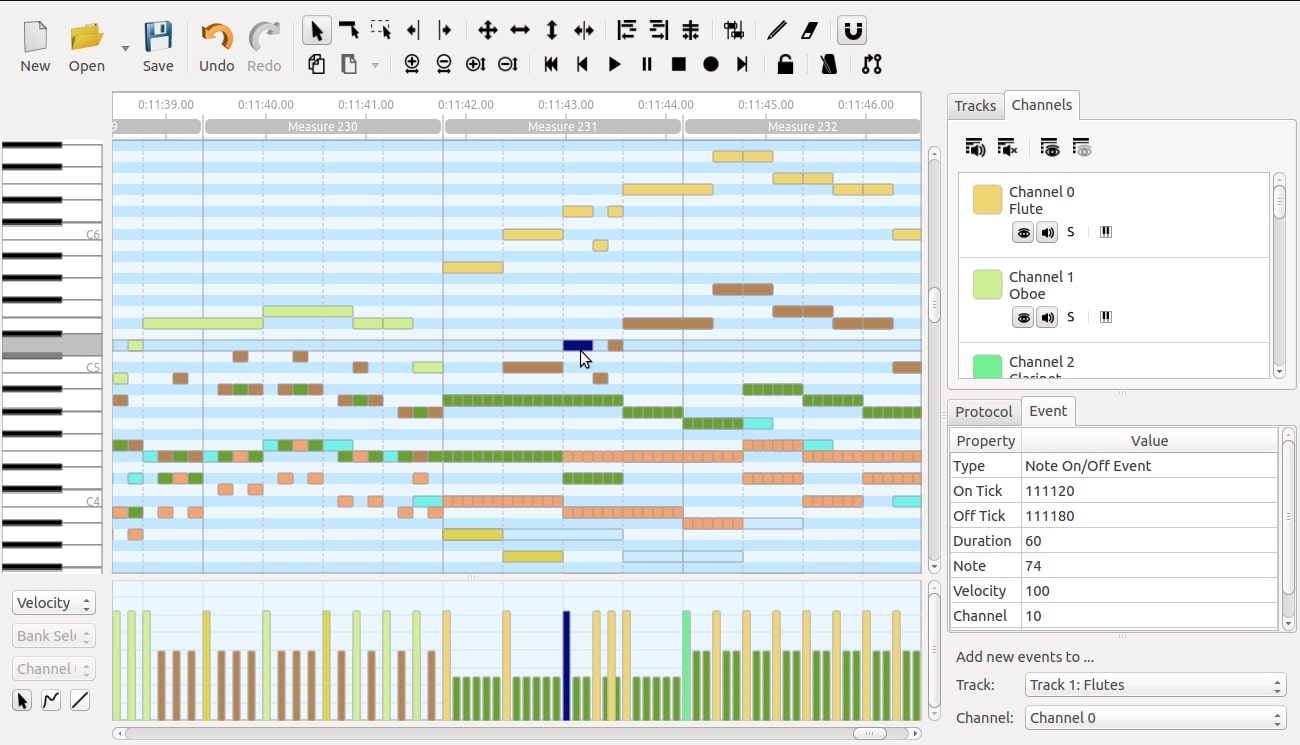Image resolution: width=1300 pixels, height=745 pixels.
Task: Switch to the Tracks tab
Action: [x=974, y=105]
